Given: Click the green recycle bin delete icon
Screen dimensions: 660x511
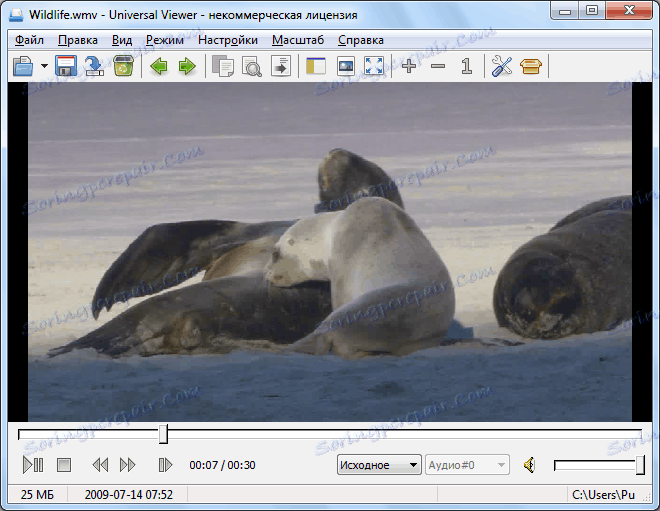Looking at the screenshot, I should pos(123,67).
